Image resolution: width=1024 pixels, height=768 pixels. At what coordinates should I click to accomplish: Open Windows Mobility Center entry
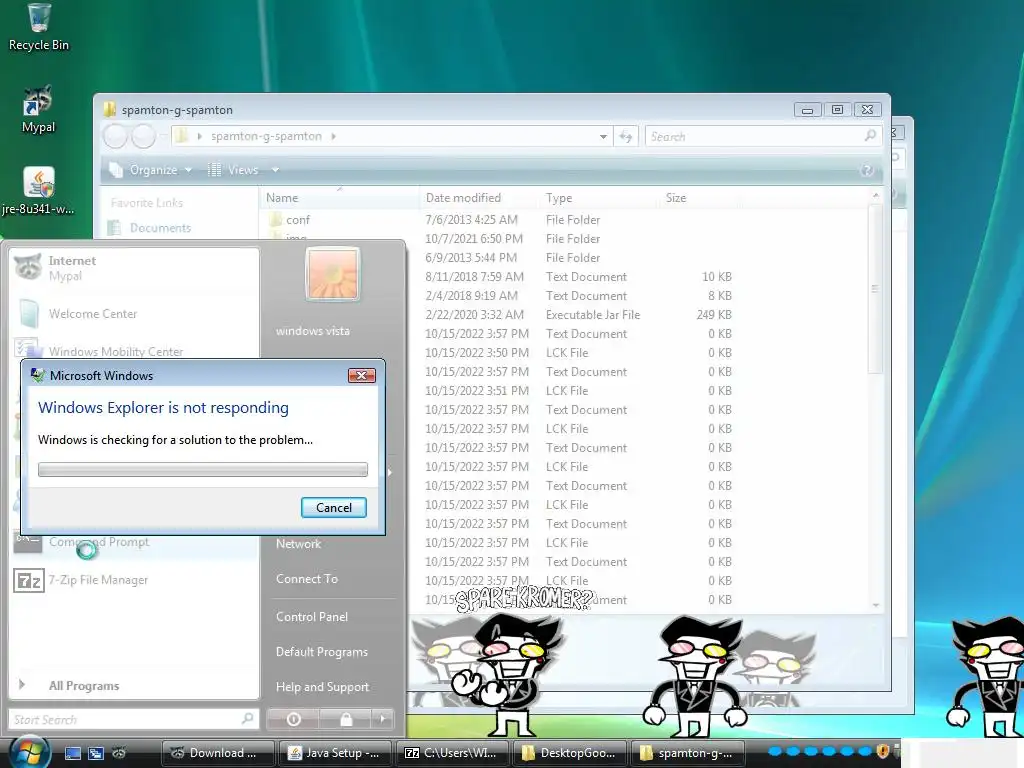pyautogui.click(x=134, y=350)
